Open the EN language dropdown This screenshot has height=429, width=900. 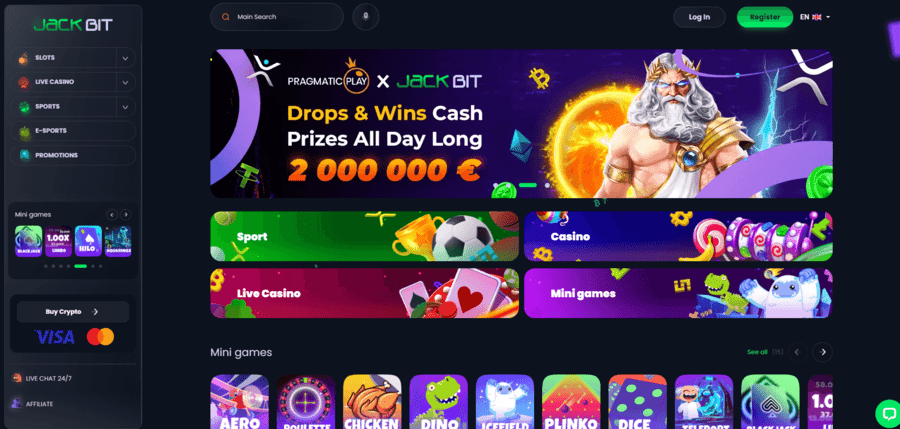coord(815,17)
